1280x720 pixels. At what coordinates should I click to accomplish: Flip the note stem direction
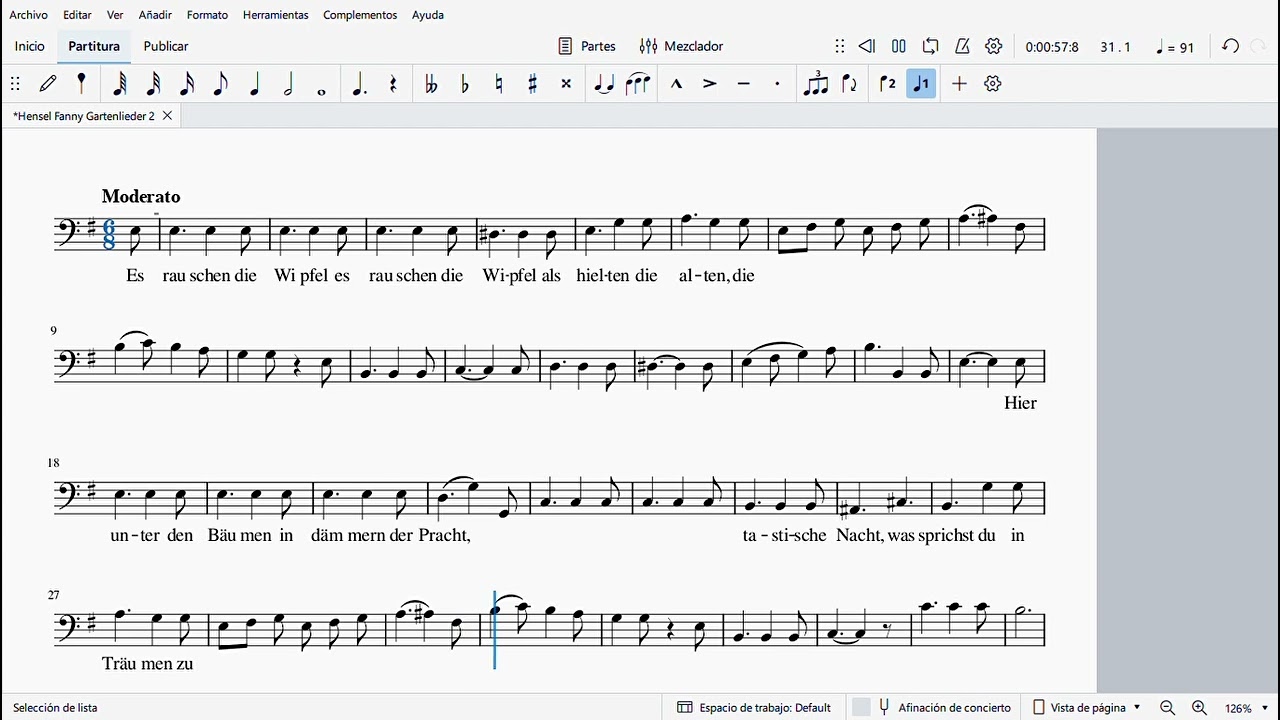850,84
